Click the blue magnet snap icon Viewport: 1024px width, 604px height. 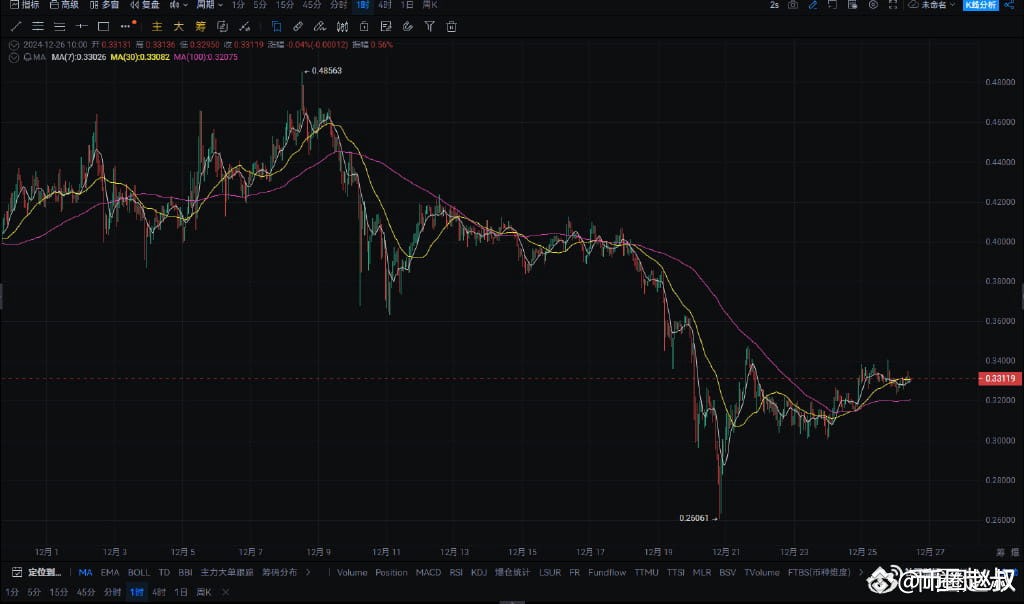coord(276,27)
